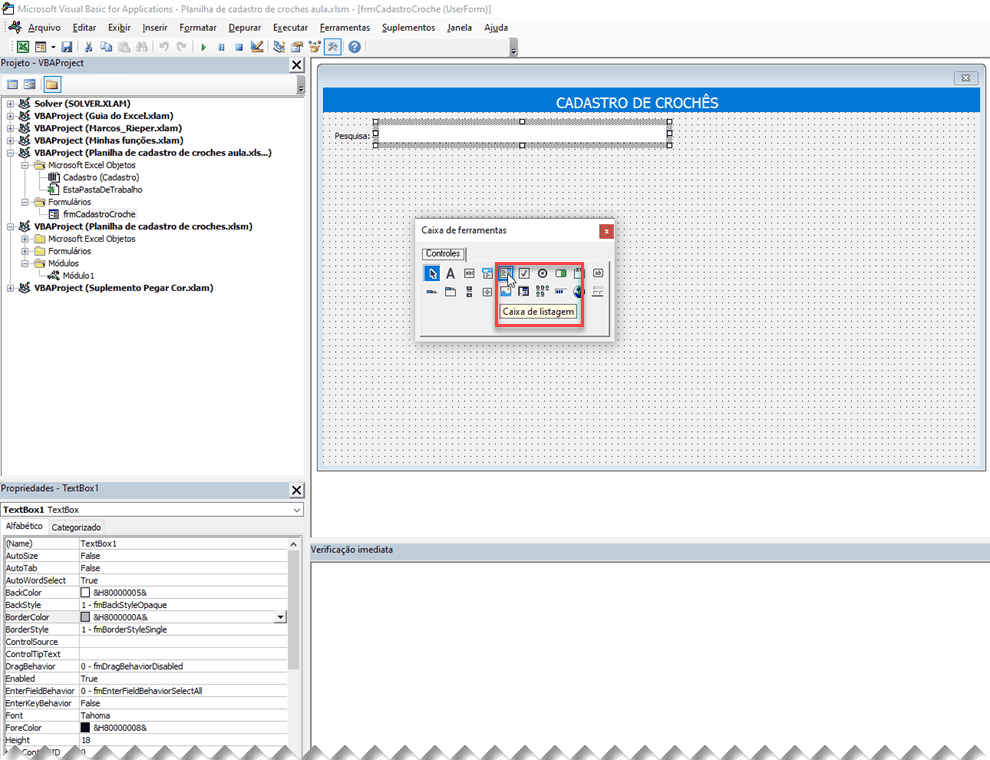Select the CheckBox control in the Toolbox
The width and height of the screenshot is (990, 760).
coord(523,272)
